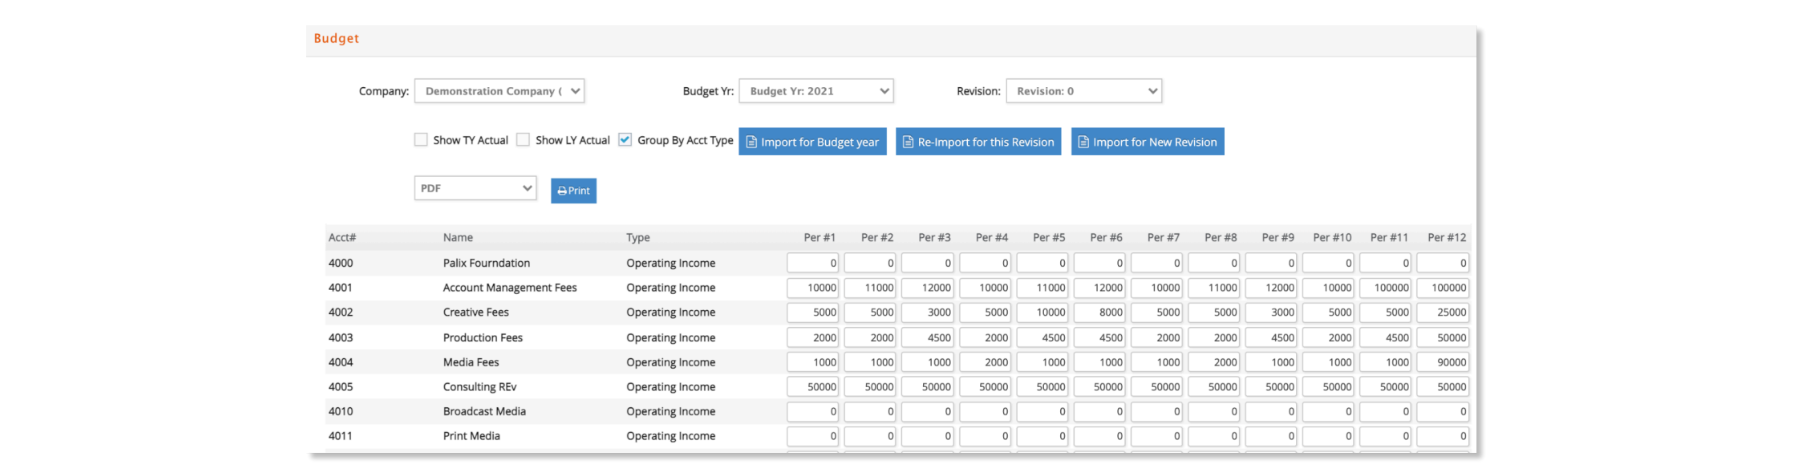Select account number 4011
1812x468 pixels.
pyautogui.click(x=341, y=436)
